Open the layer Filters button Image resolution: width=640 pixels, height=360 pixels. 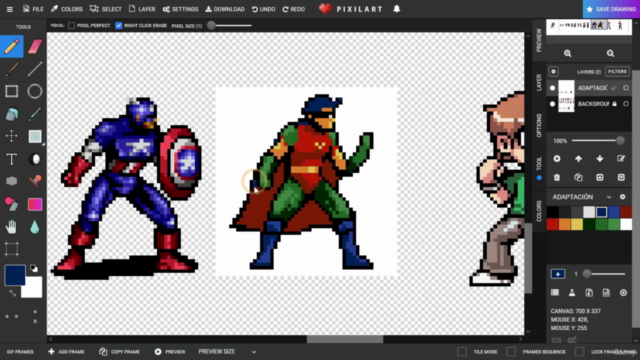click(x=617, y=71)
